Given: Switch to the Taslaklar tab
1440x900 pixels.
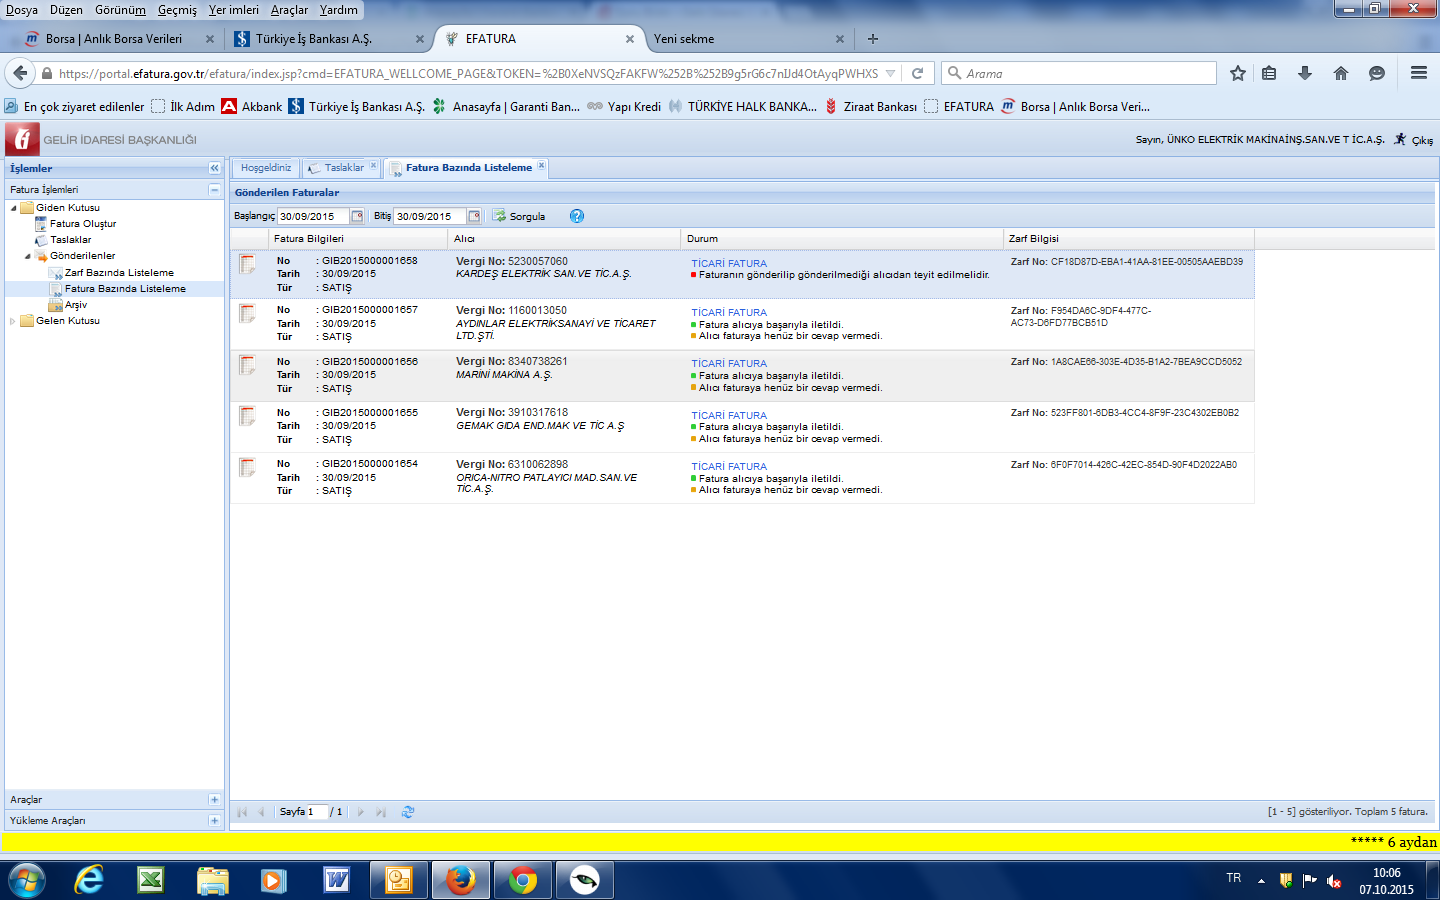Looking at the screenshot, I should click(x=343, y=168).
